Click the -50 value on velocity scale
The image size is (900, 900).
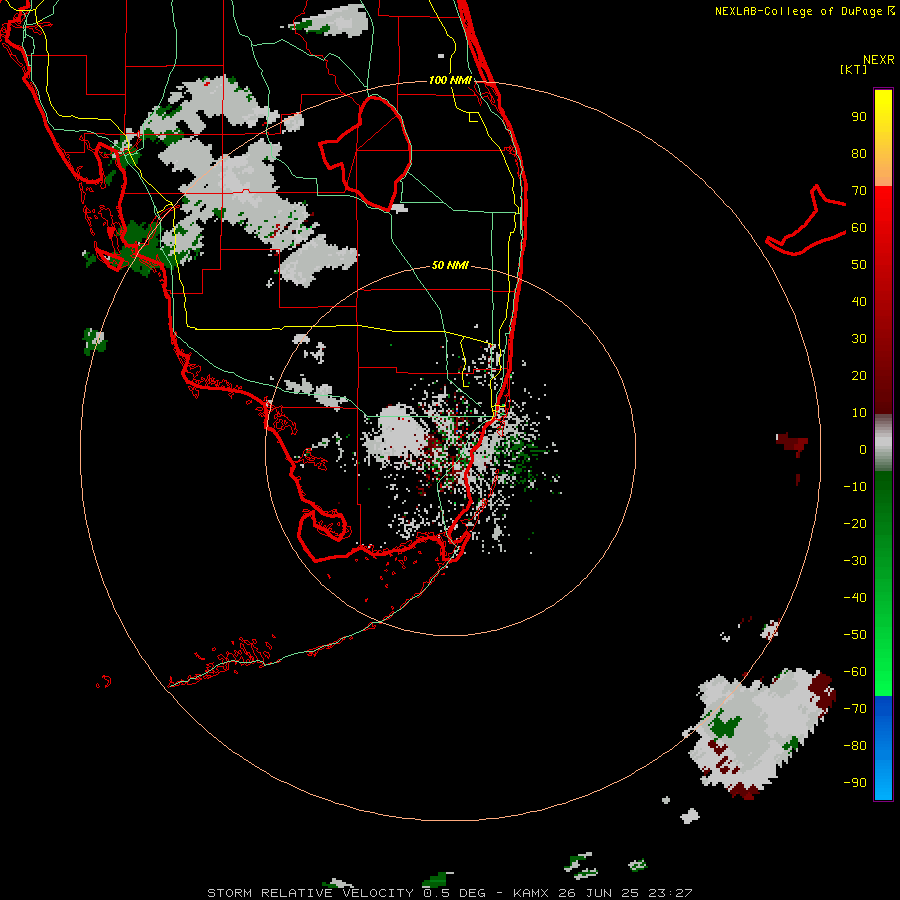(x=855, y=635)
